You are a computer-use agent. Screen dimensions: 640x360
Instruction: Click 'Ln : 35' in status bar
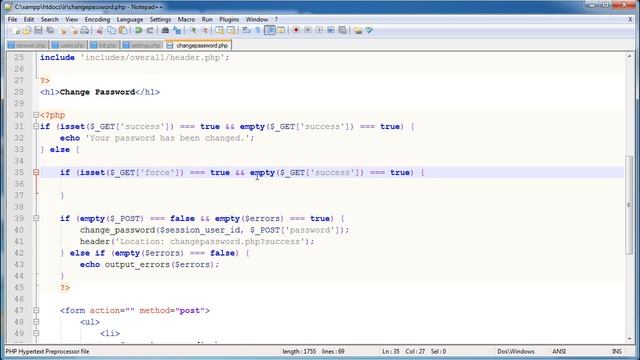point(391,351)
